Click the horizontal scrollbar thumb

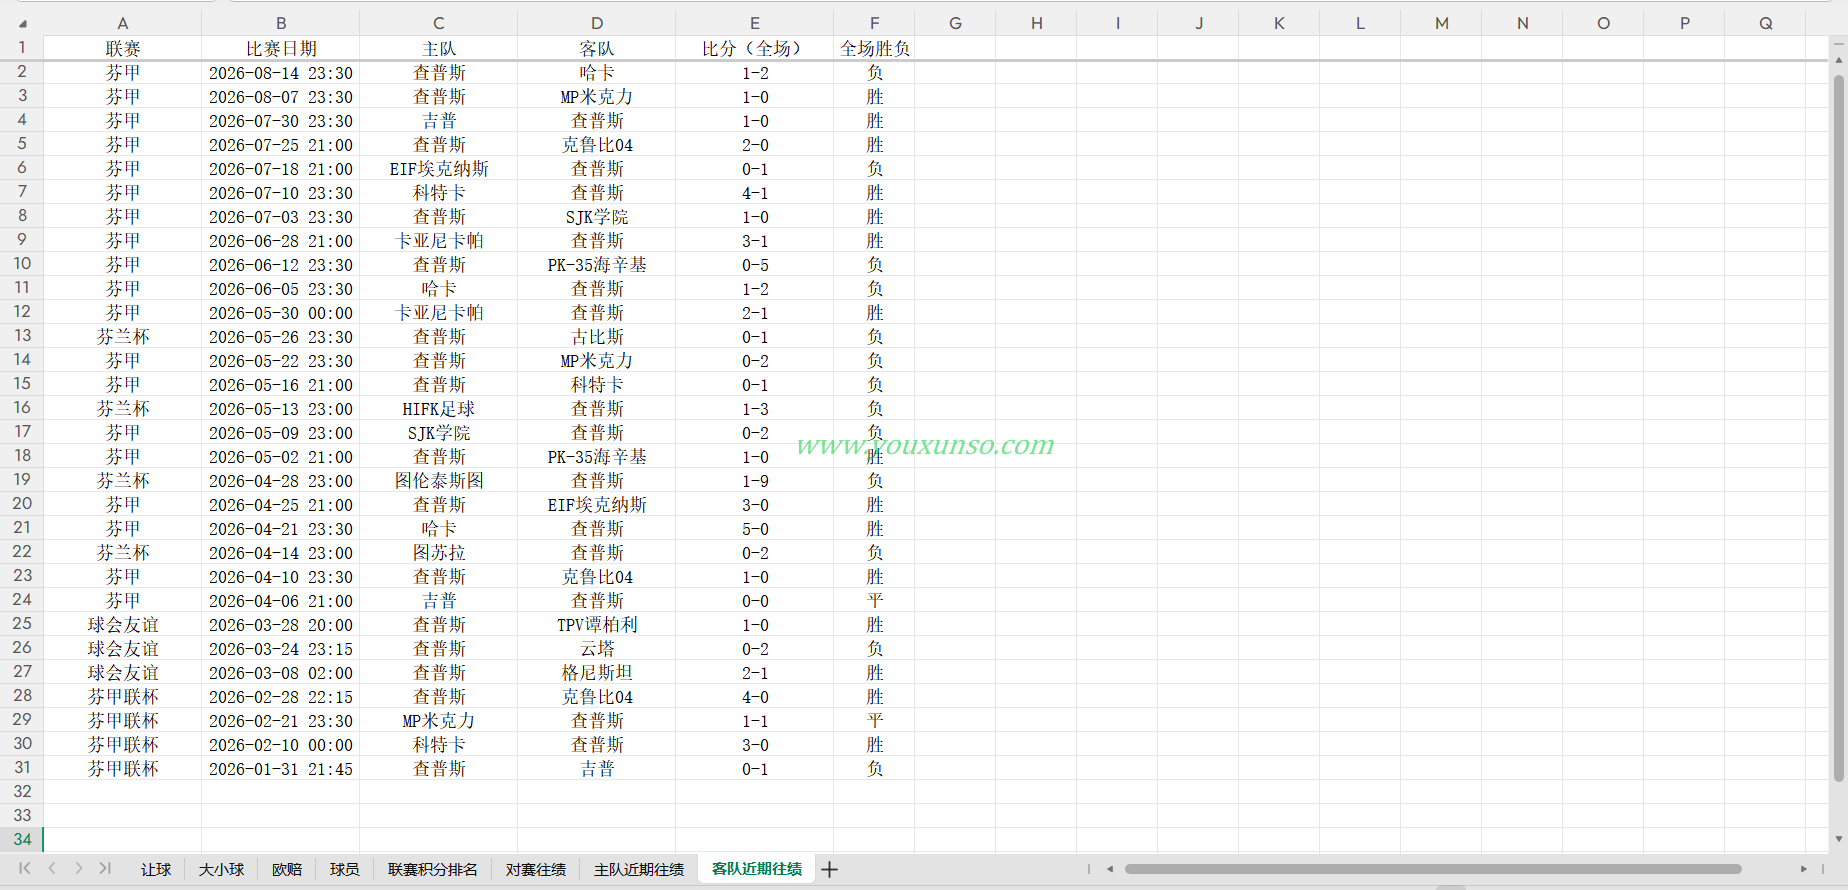click(x=1433, y=869)
